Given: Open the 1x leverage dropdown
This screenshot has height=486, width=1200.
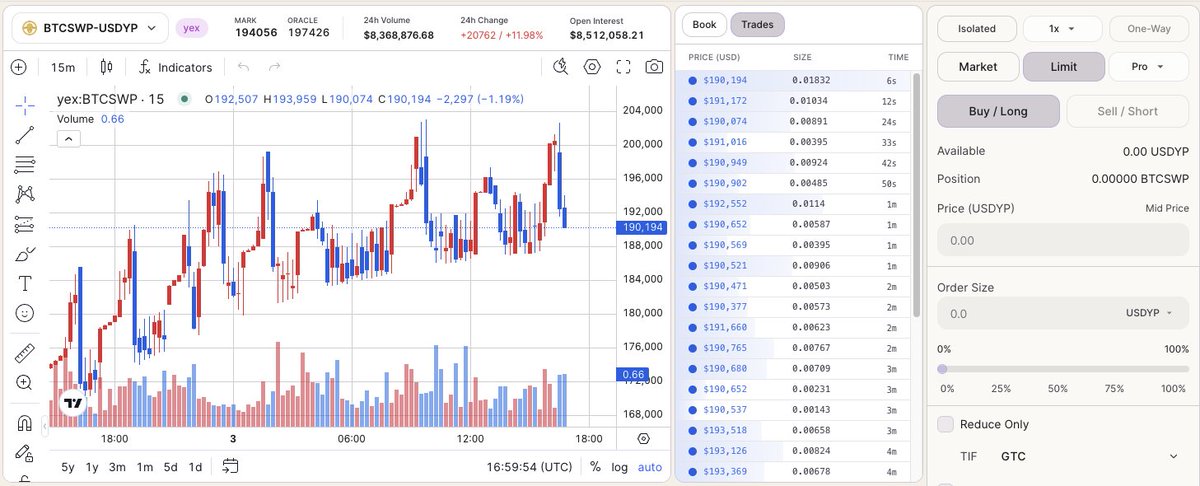Looking at the screenshot, I should pos(1063,29).
